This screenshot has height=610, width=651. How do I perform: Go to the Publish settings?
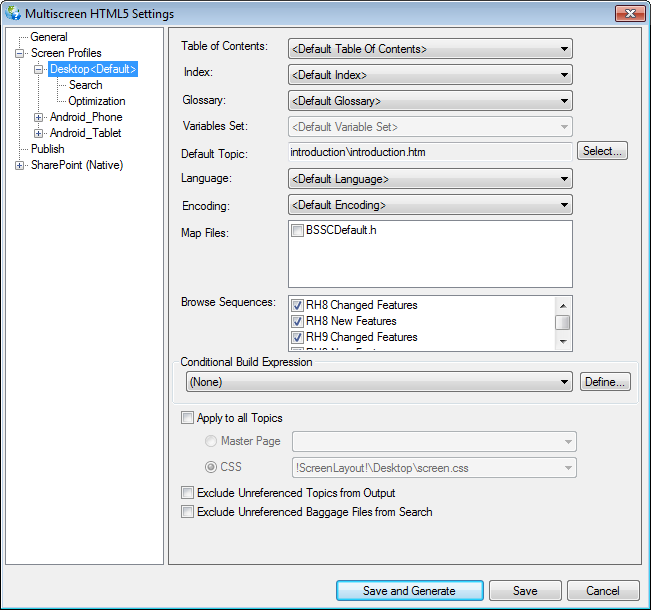coord(47,149)
